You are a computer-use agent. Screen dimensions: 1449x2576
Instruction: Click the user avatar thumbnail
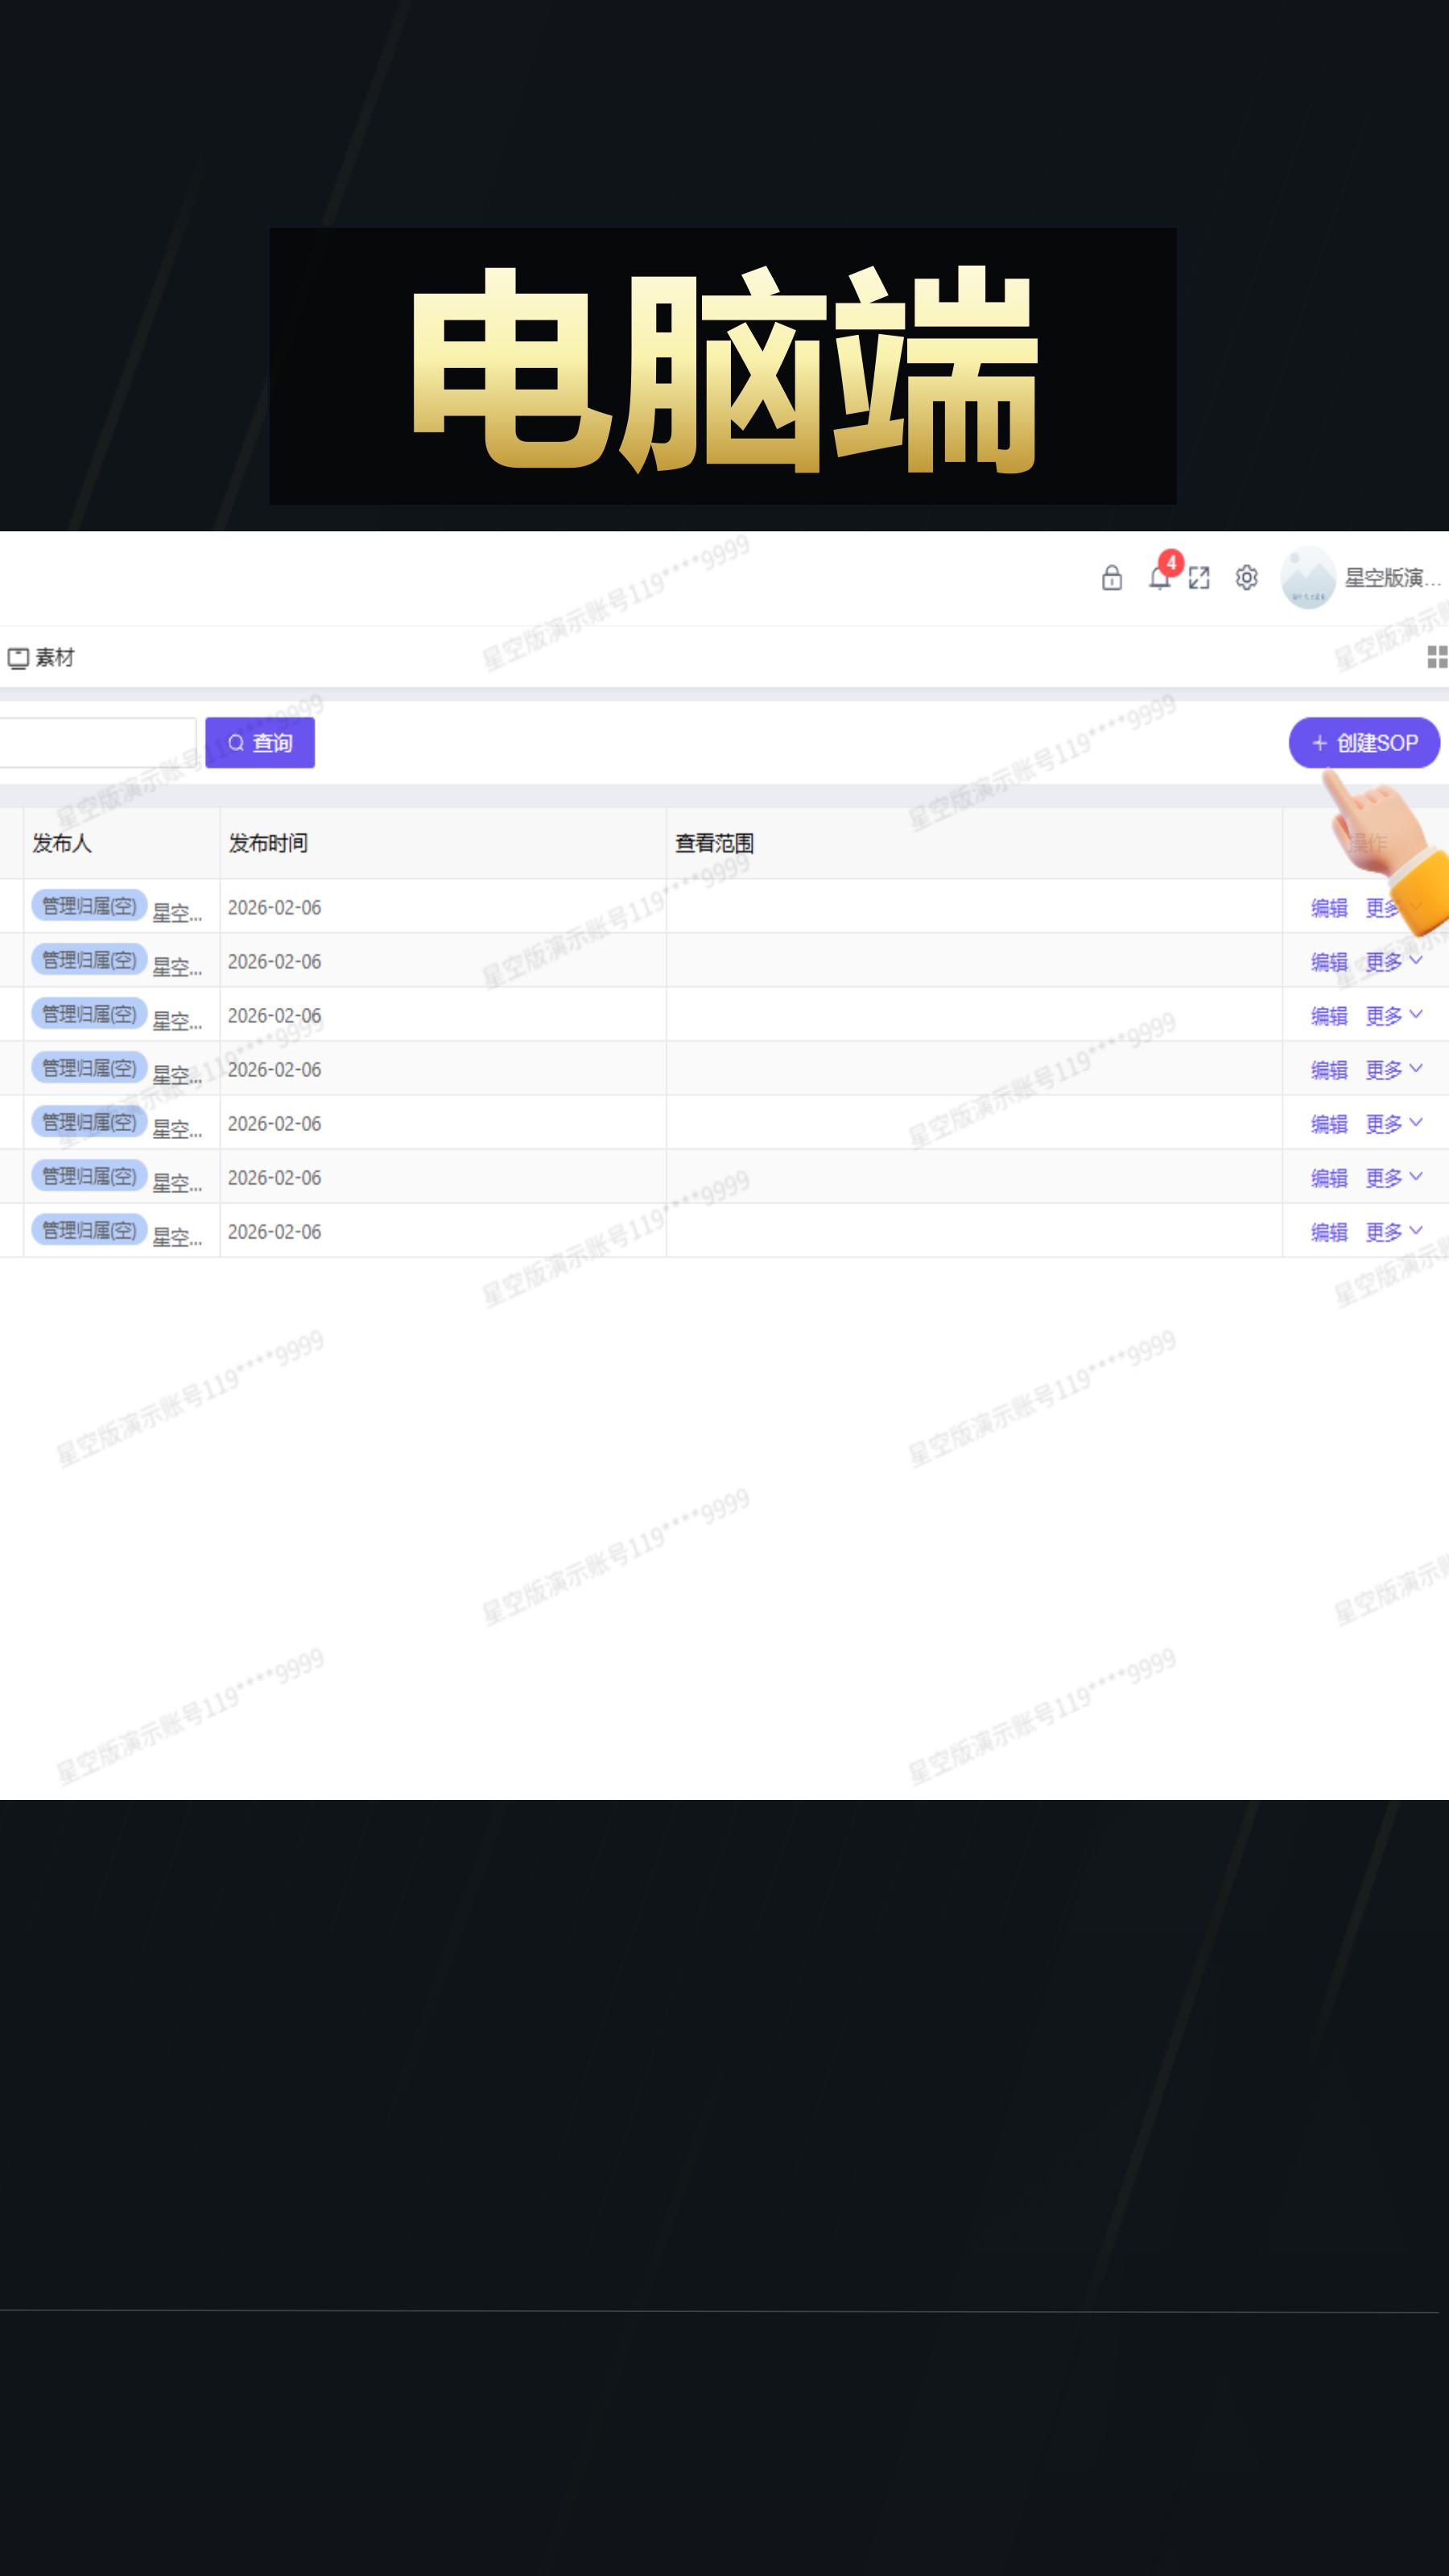[1307, 578]
